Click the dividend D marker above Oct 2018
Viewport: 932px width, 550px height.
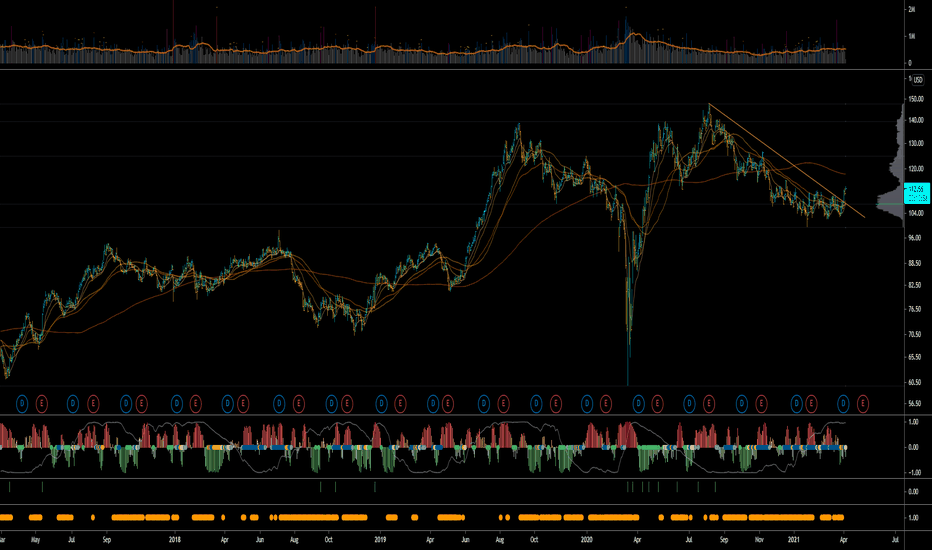click(331, 404)
